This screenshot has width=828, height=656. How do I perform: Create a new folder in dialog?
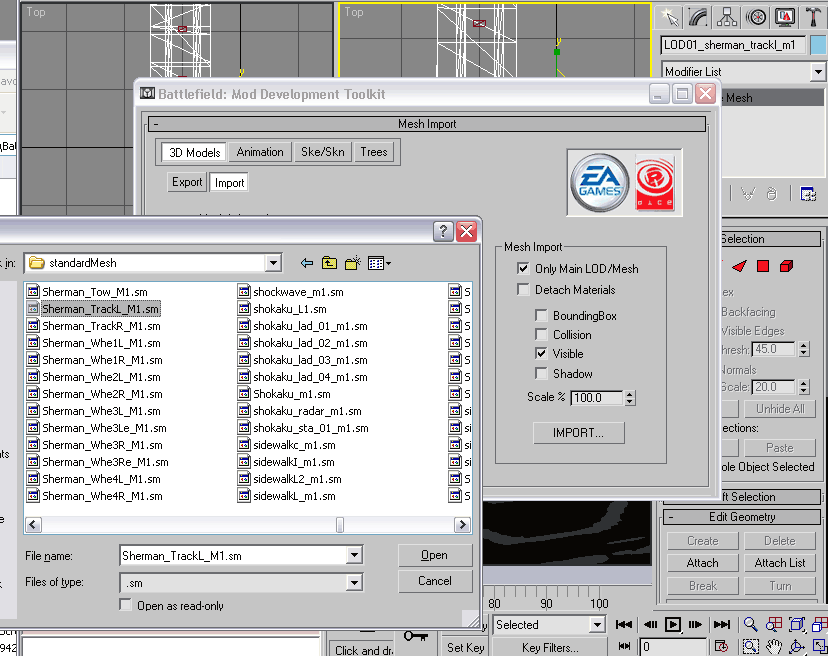353,263
